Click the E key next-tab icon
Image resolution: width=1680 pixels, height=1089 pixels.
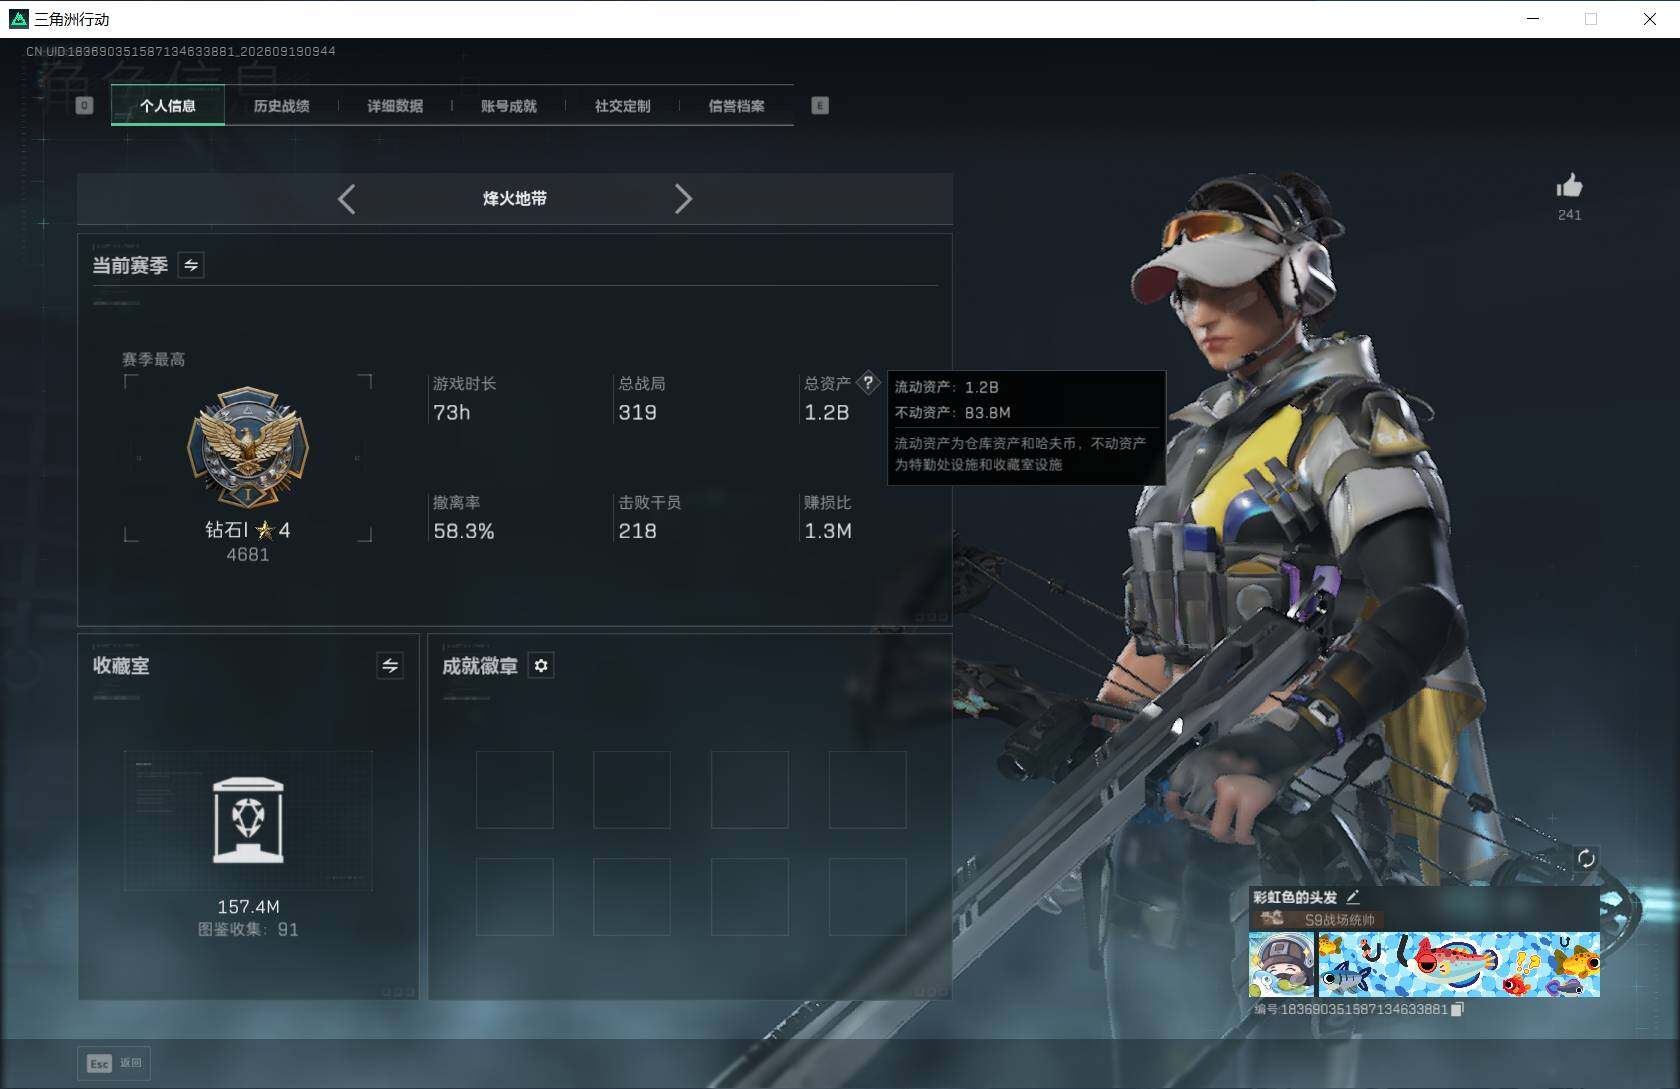click(x=820, y=105)
